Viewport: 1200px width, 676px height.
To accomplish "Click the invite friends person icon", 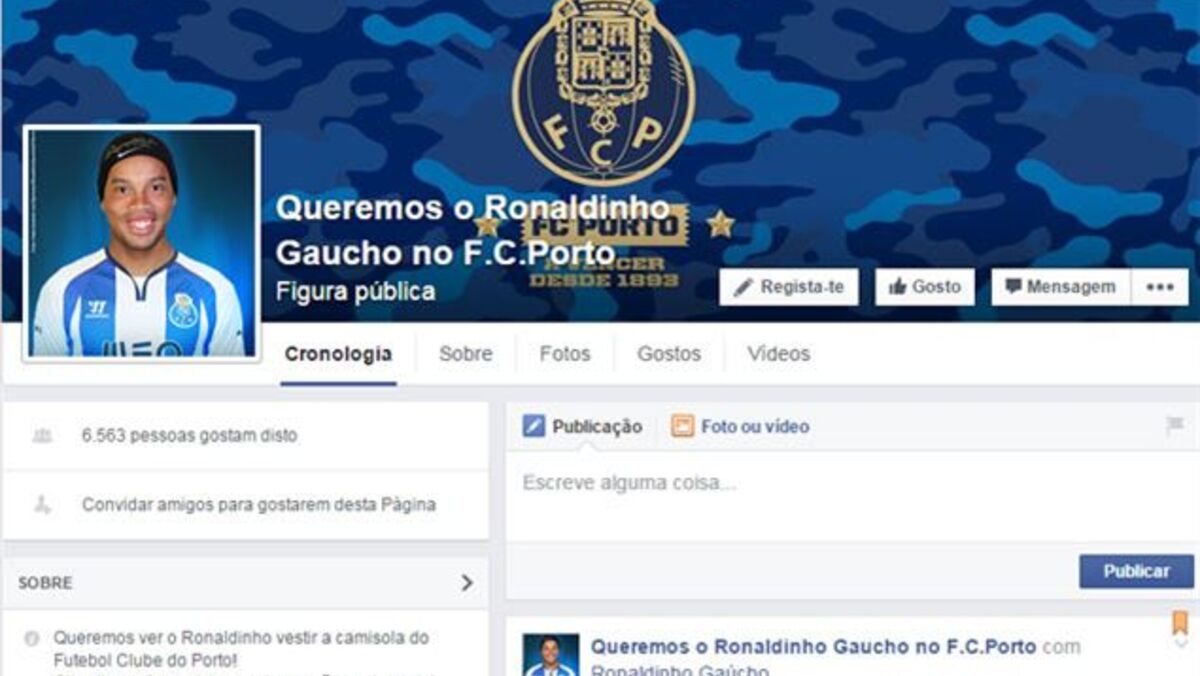I will (42, 505).
